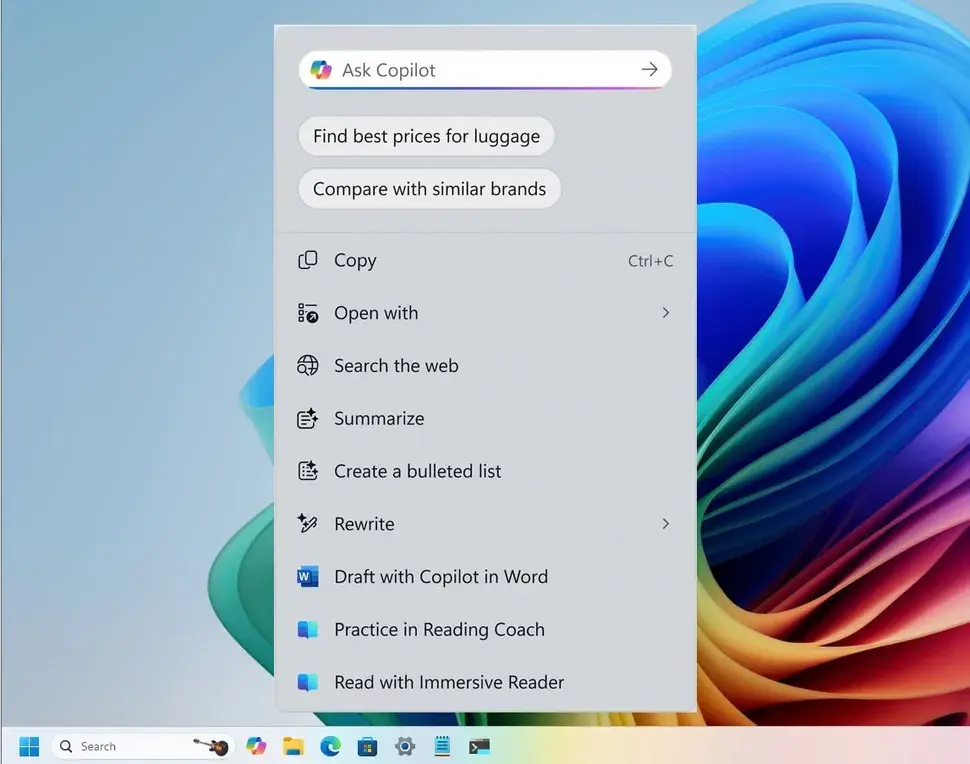Click the Search the web globe icon
This screenshot has width=970, height=764.
pyautogui.click(x=307, y=366)
